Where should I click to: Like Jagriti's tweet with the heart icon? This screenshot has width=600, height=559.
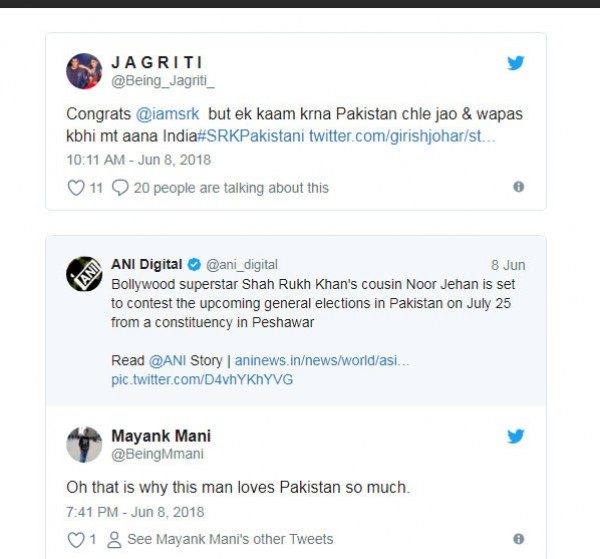(x=75, y=187)
